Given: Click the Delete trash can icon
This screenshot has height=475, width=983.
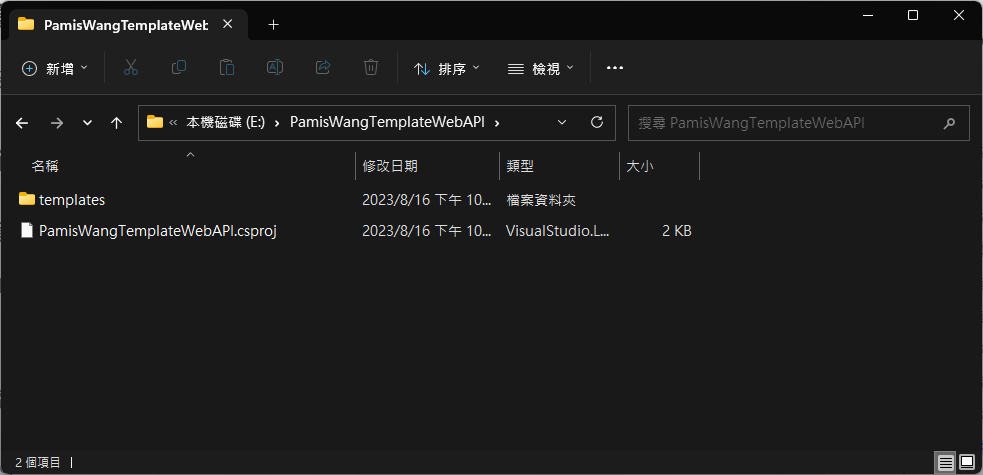Looking at the screenshot, I should (x=371, y=68).
